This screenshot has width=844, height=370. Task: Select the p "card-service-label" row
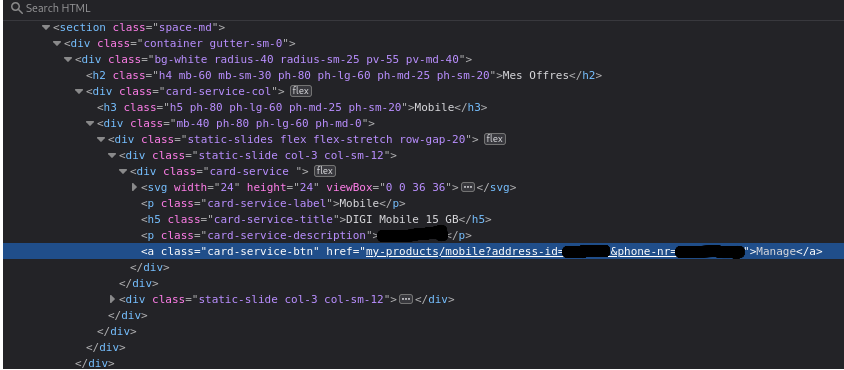[424, 204]
